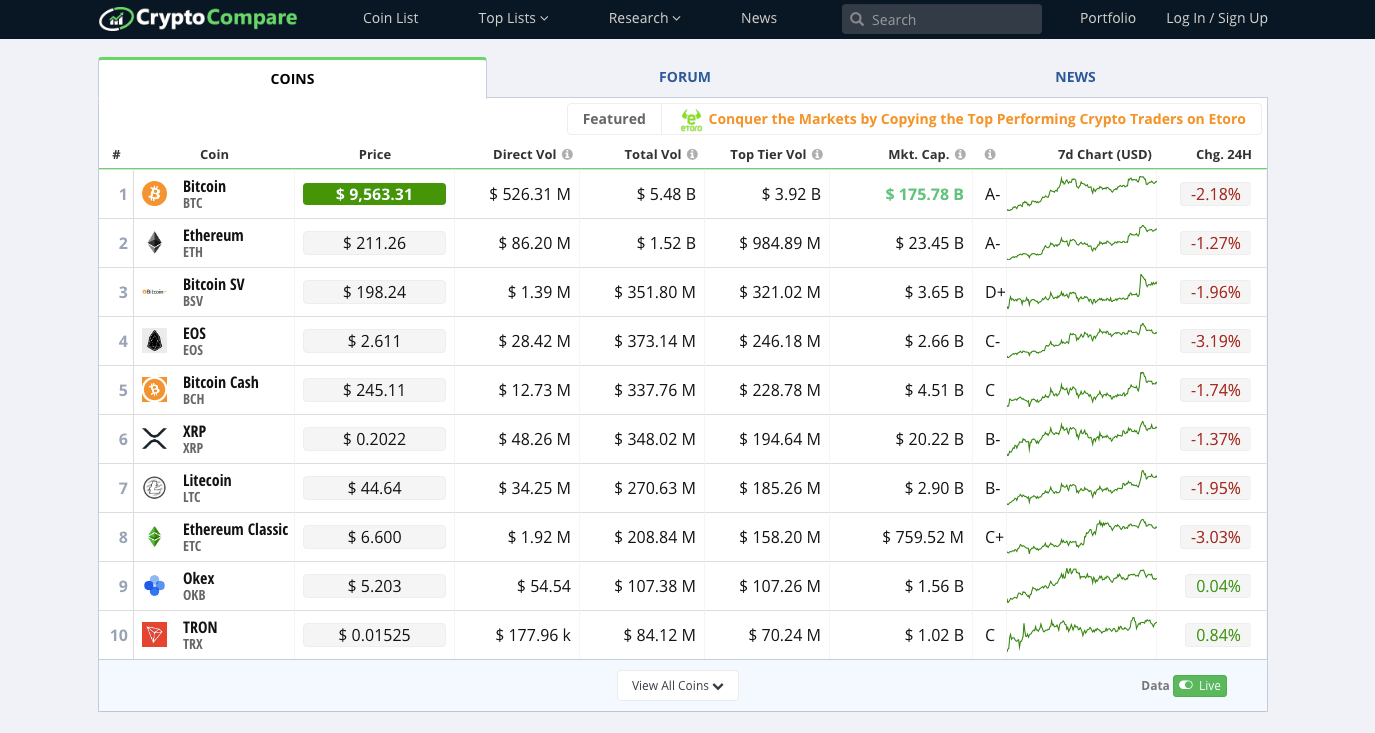Select the Ethereum coin logo

154,242
